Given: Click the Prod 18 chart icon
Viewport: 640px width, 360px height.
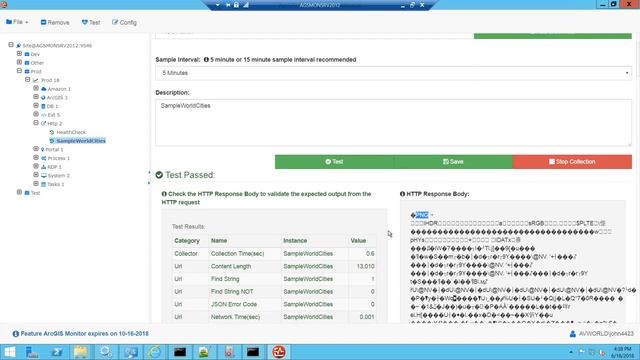Looking at the screenshot, I should 36,80.
